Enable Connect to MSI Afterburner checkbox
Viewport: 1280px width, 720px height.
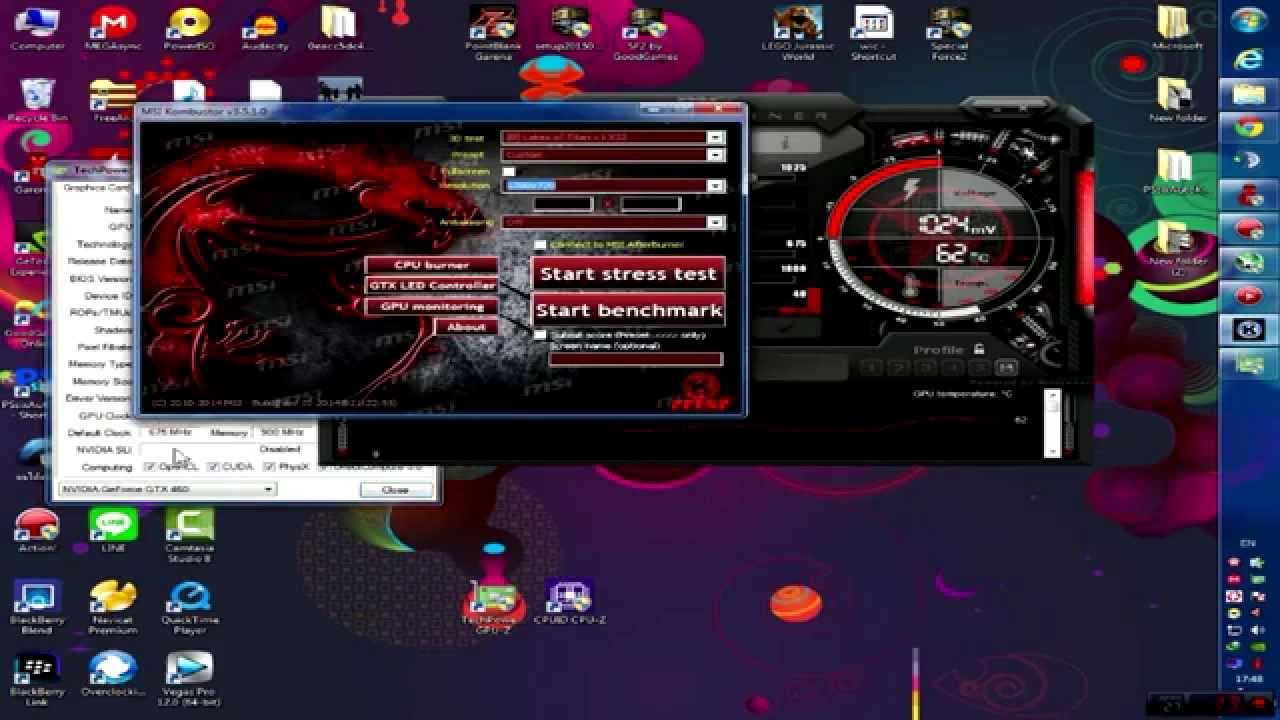tap(540, 244)
